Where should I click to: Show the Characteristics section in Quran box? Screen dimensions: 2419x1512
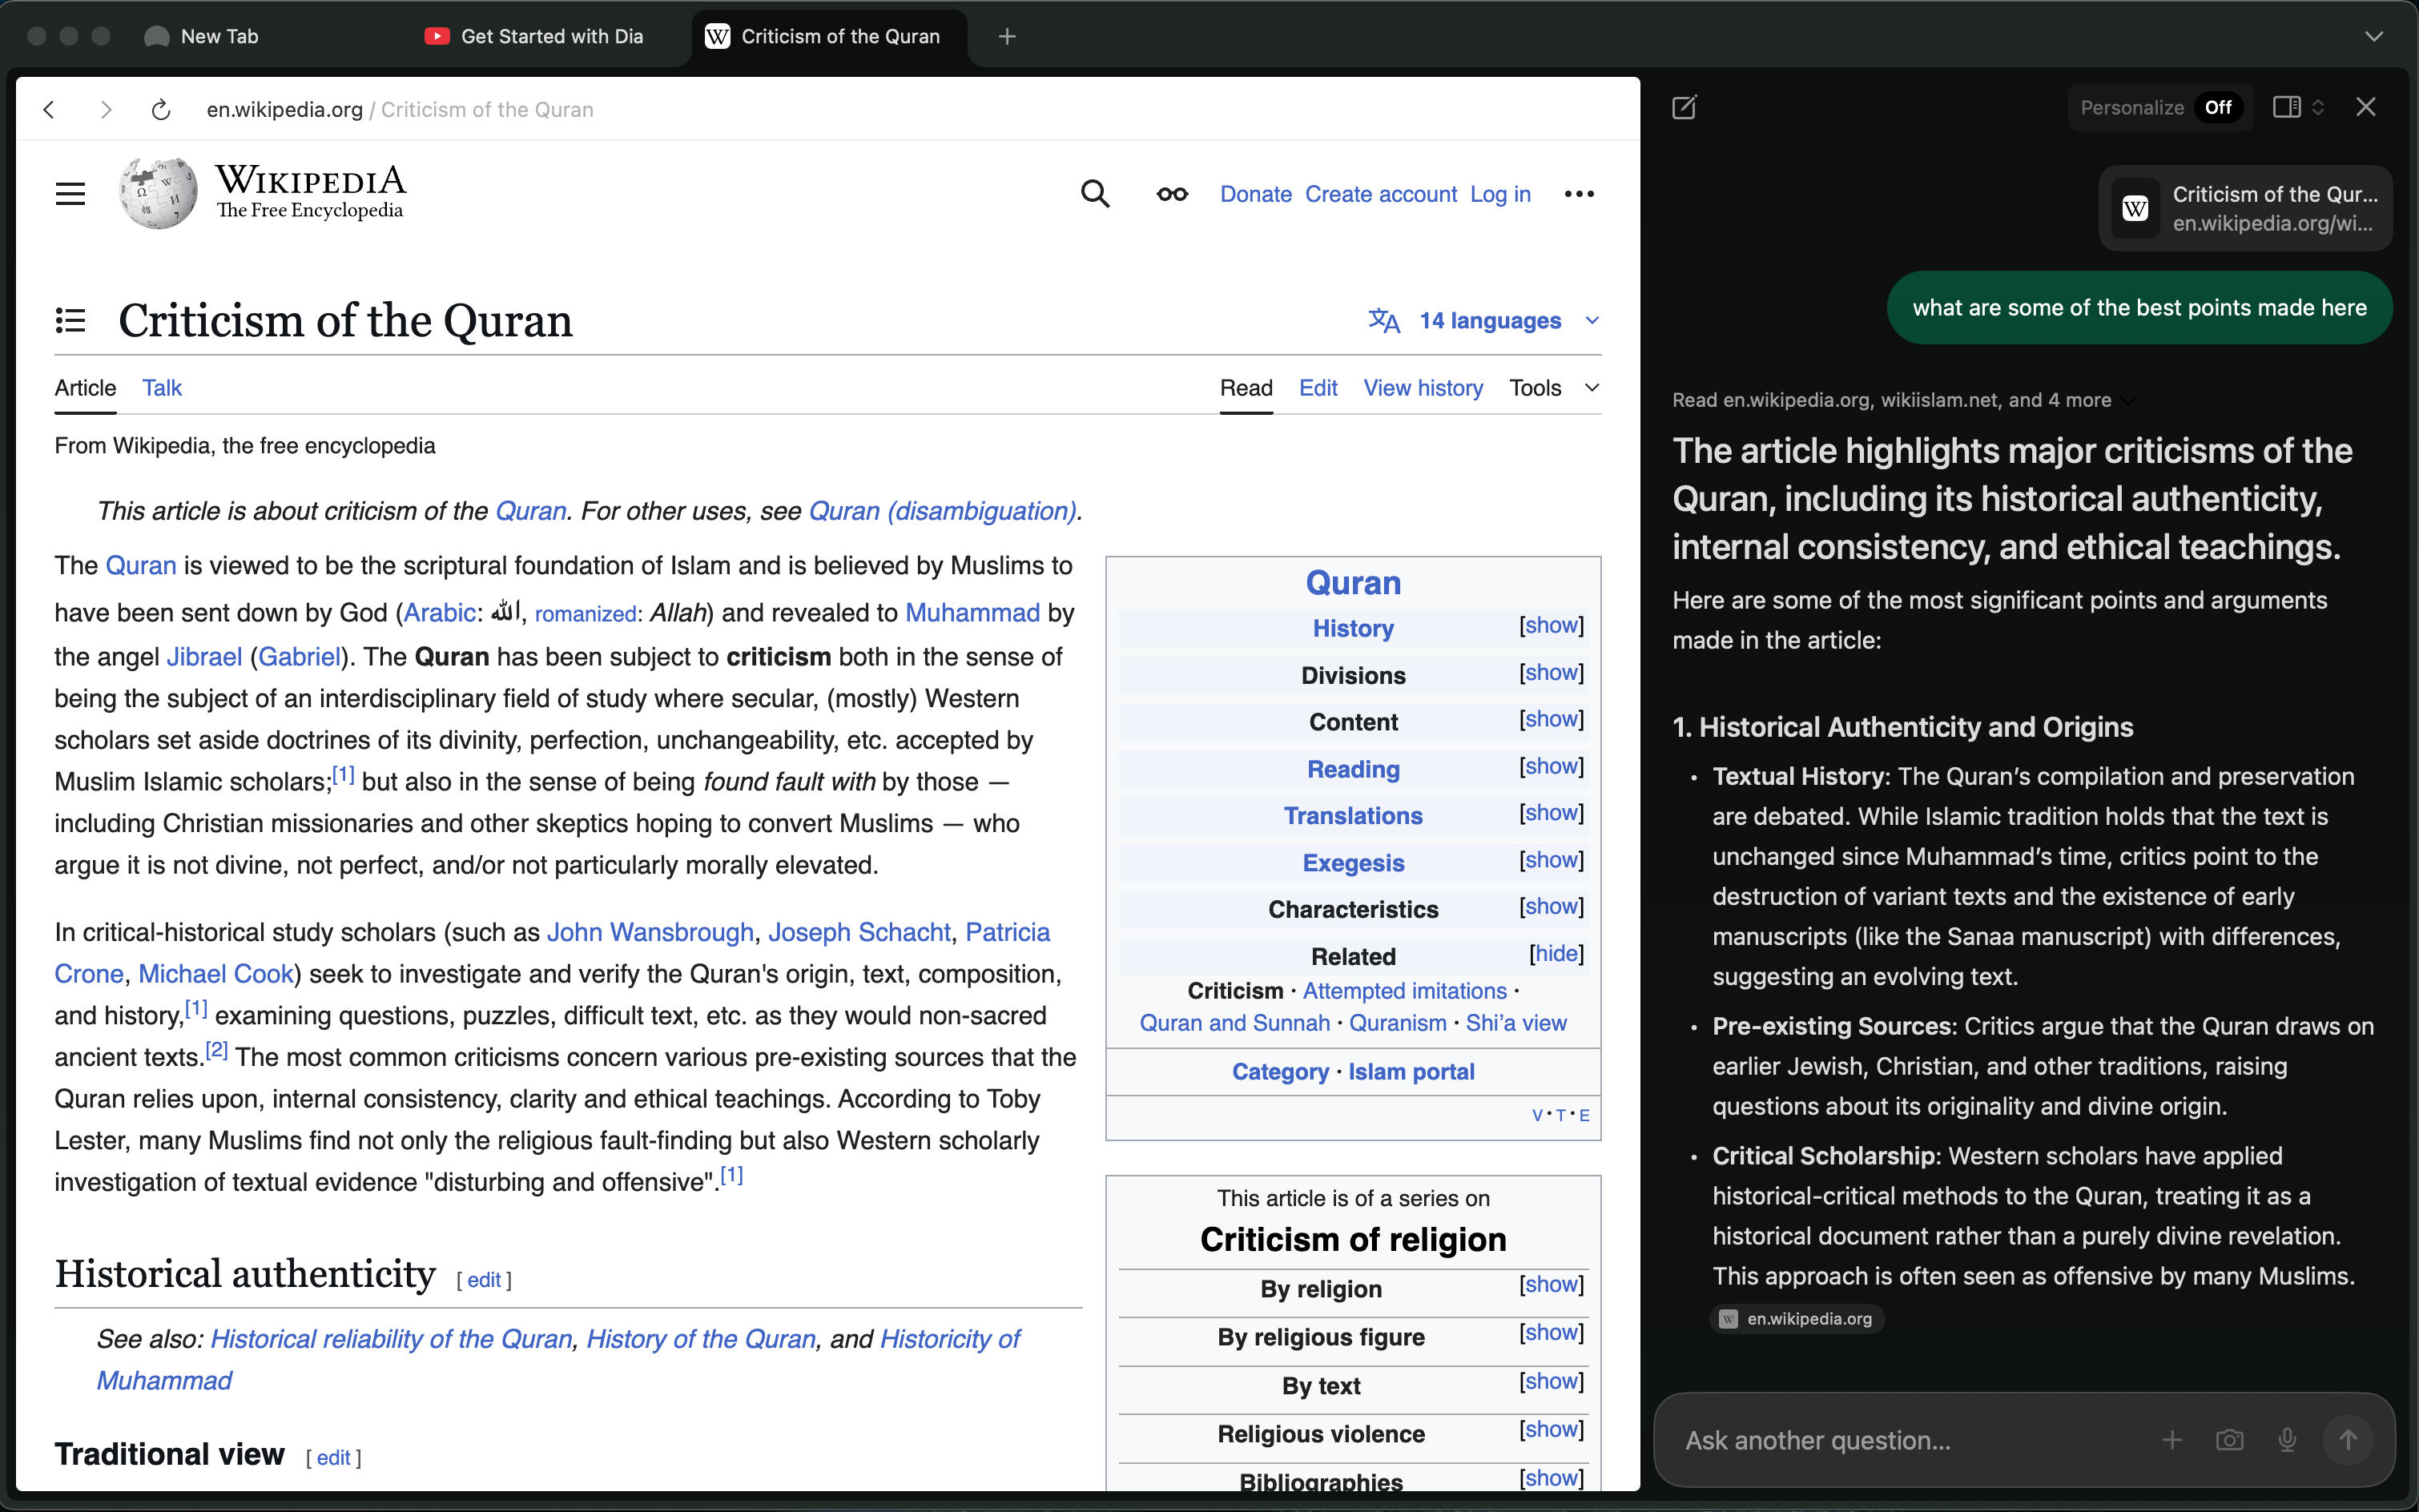(x=1551, y=906)
